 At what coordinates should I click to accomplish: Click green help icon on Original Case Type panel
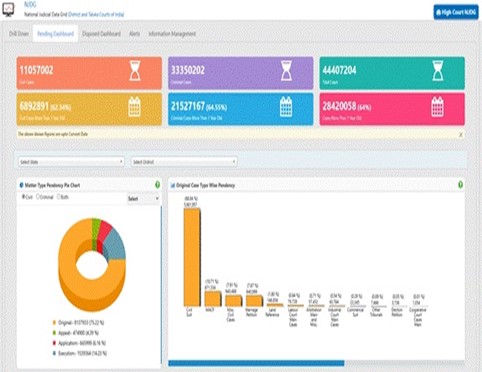pos(460,185)
